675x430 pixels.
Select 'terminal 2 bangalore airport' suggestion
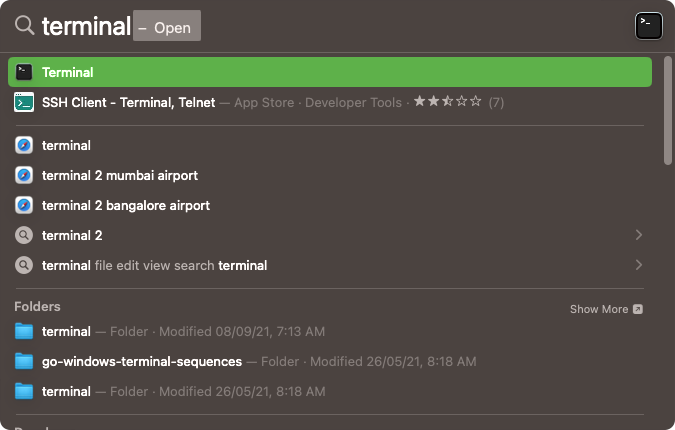tap(330, 205)
